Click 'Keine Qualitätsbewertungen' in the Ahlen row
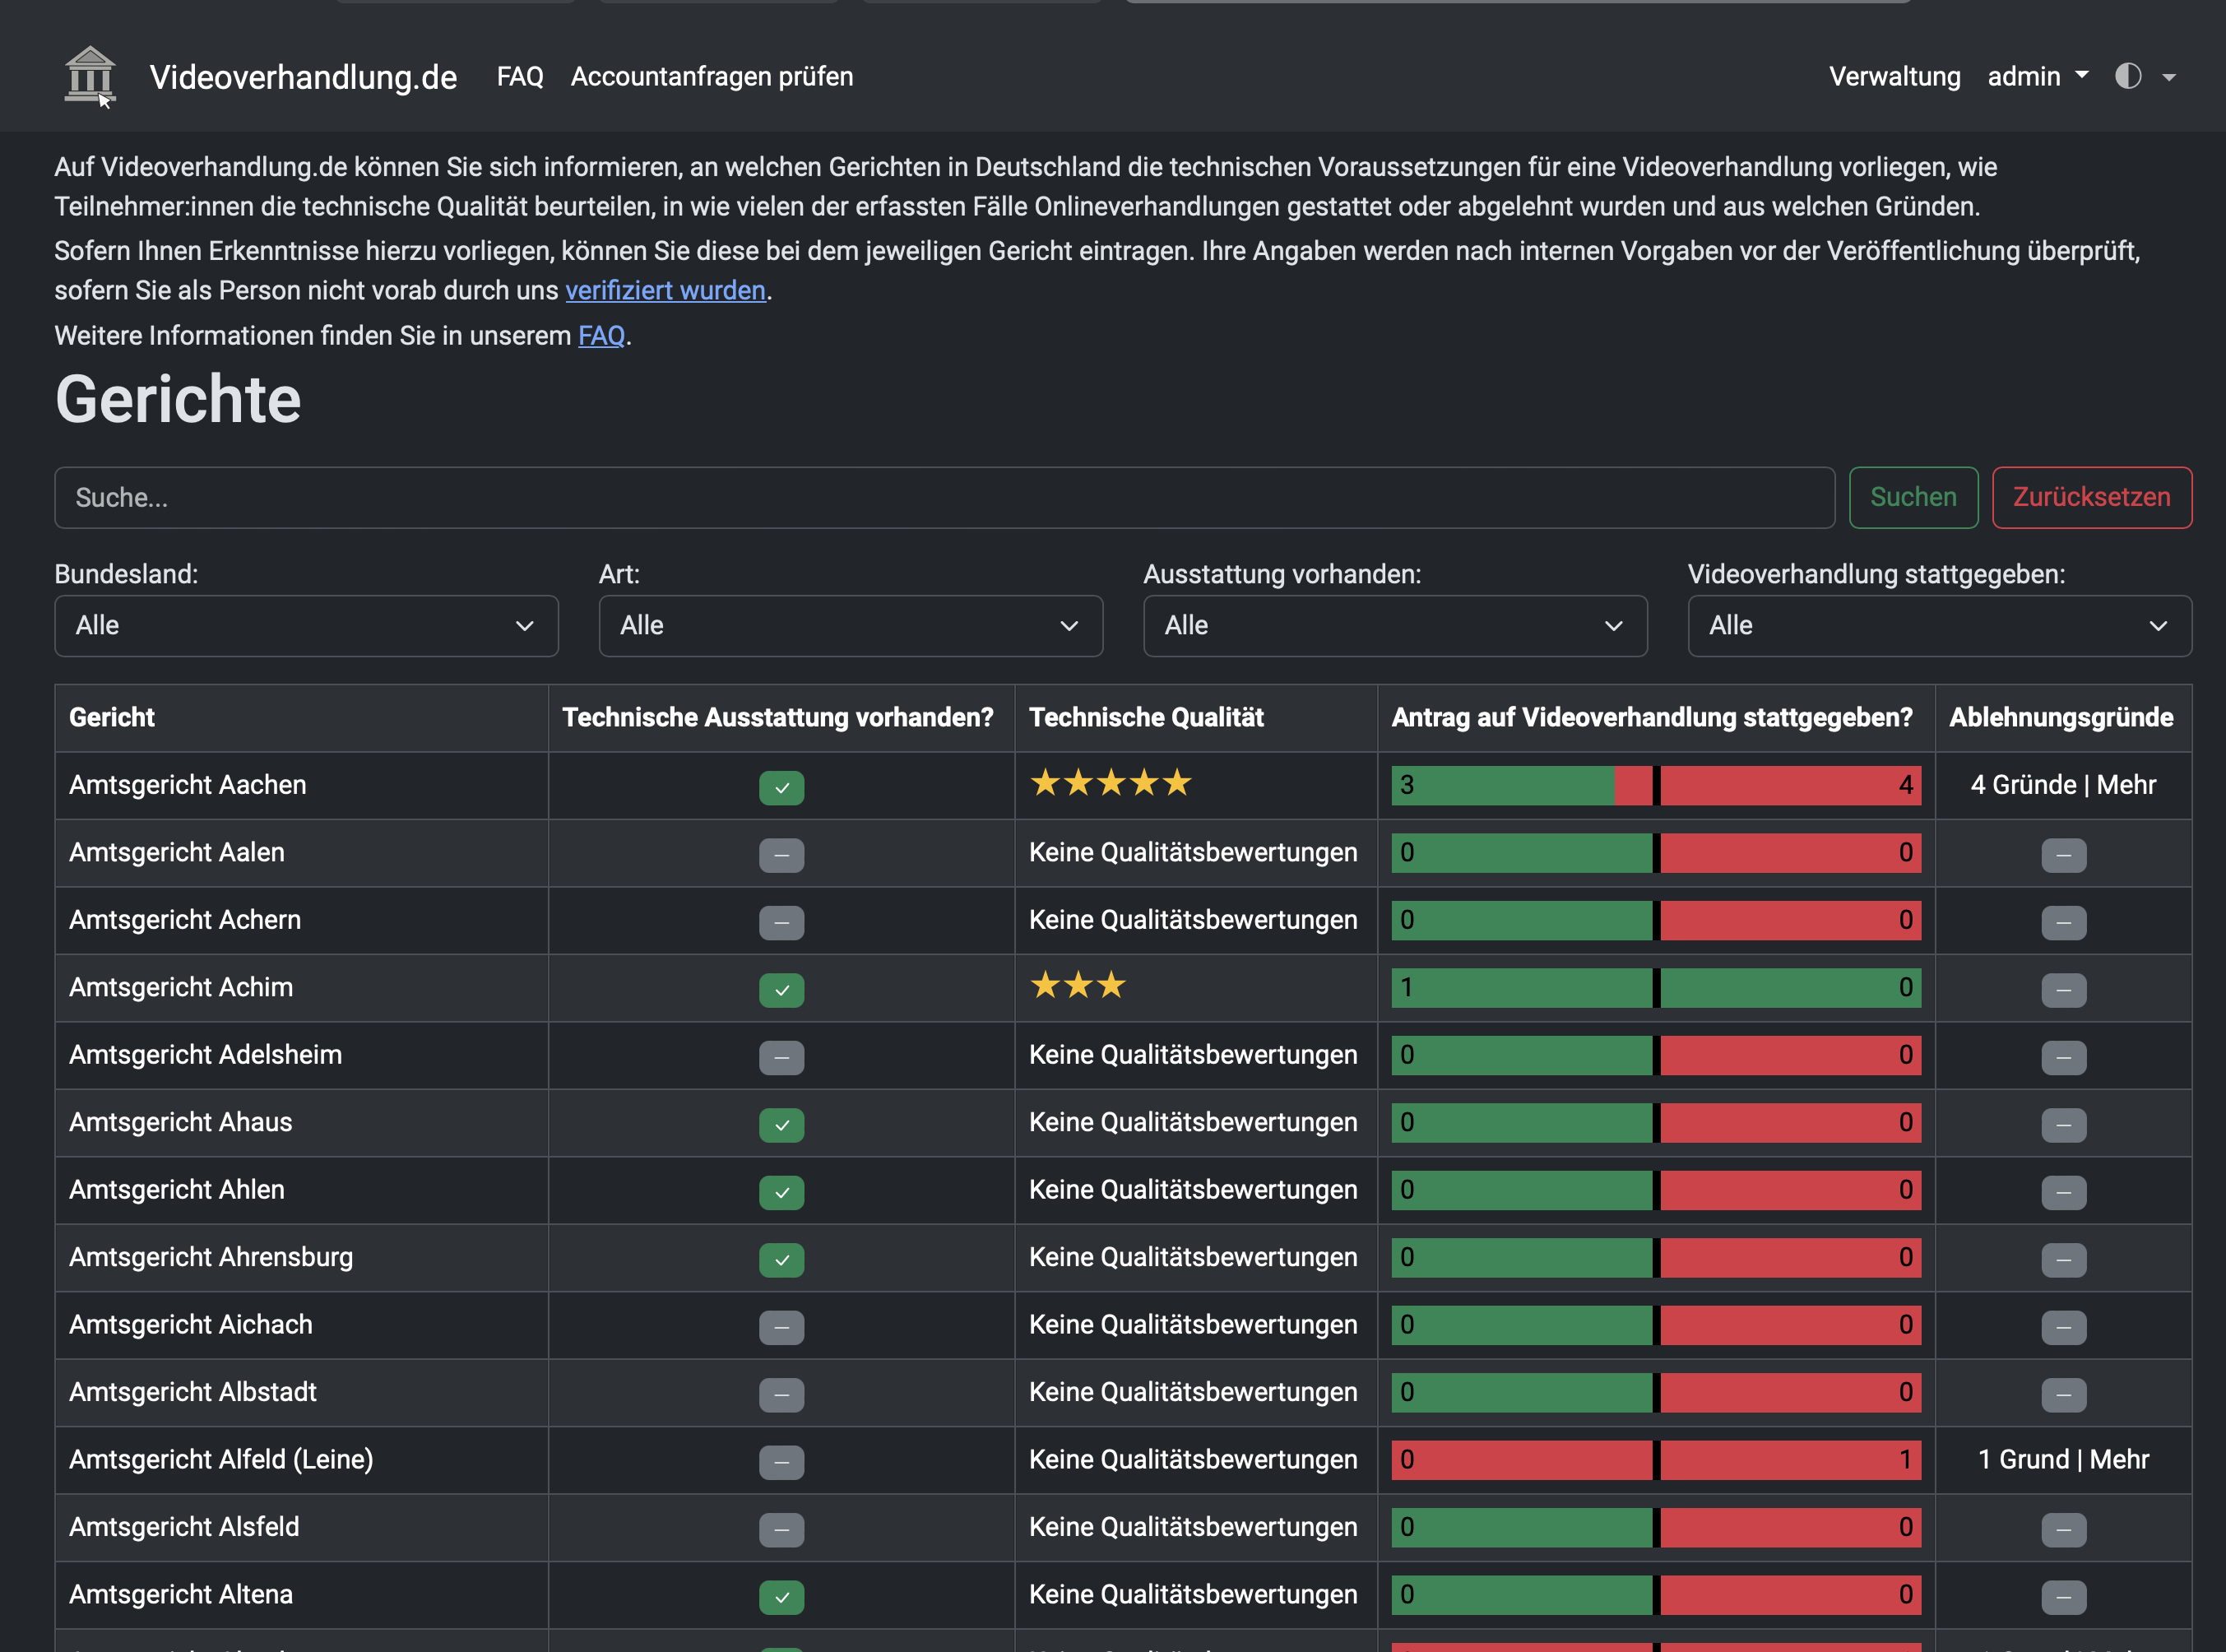 click(1193, 1190)
